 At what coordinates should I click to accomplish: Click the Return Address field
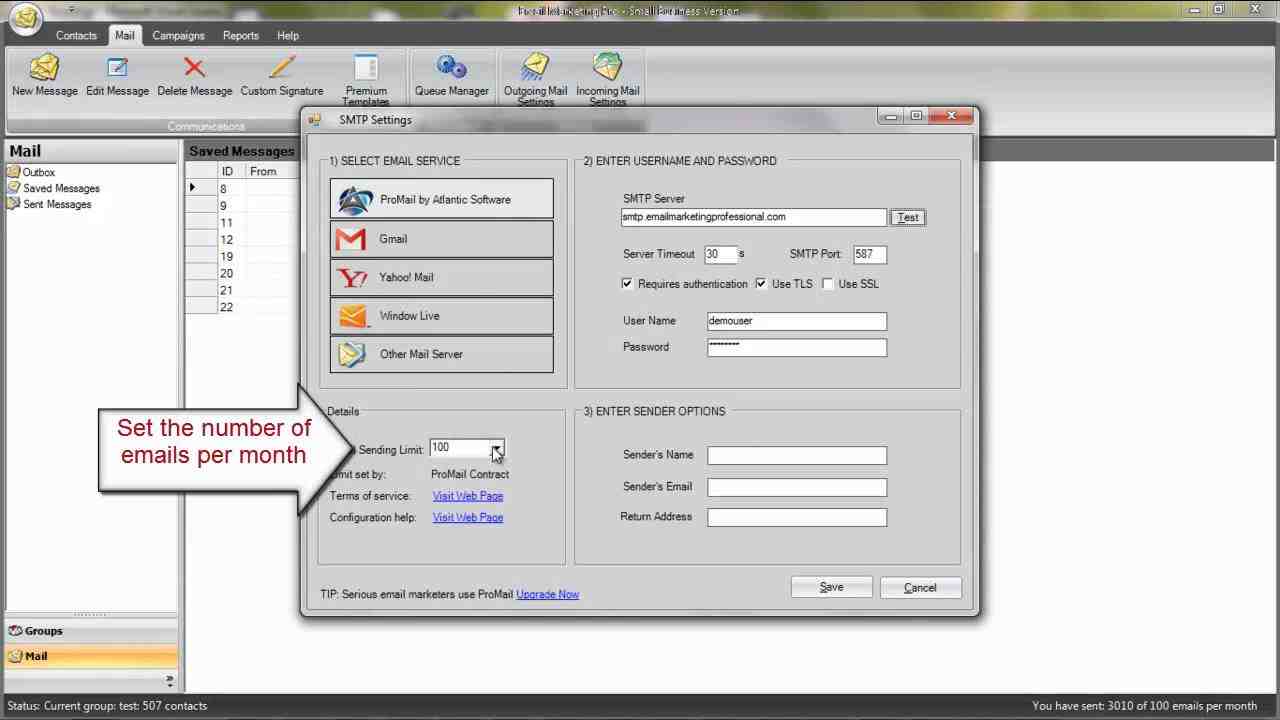tap(797, 517)
